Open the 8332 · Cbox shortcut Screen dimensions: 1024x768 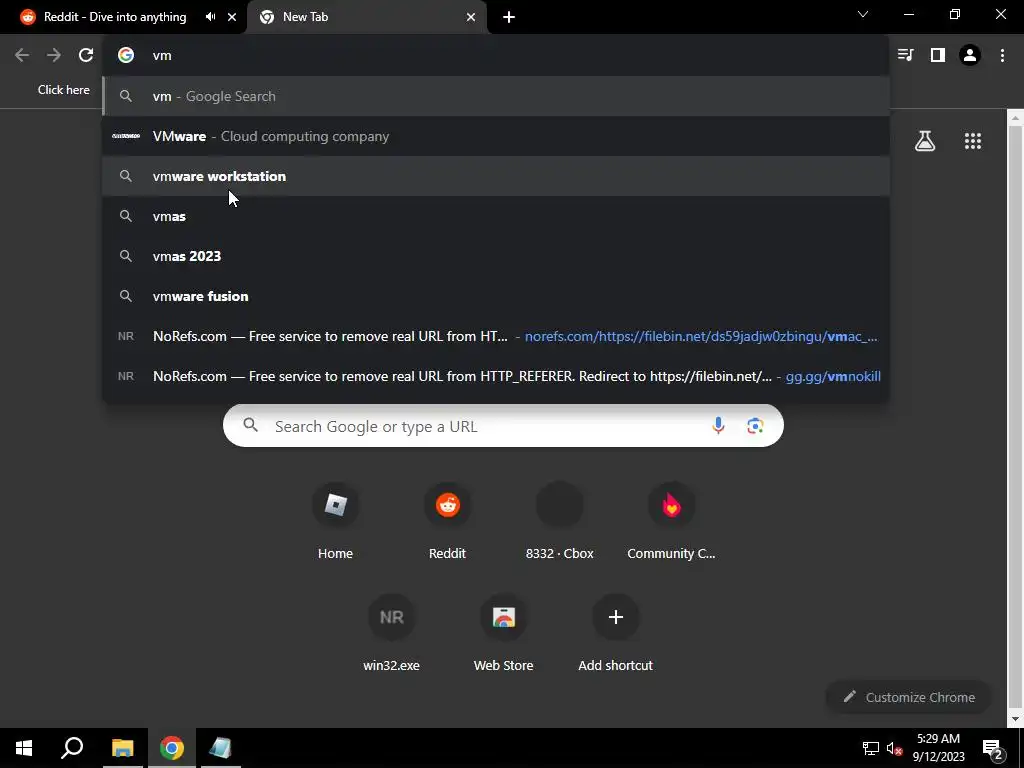tap(560, 521)
